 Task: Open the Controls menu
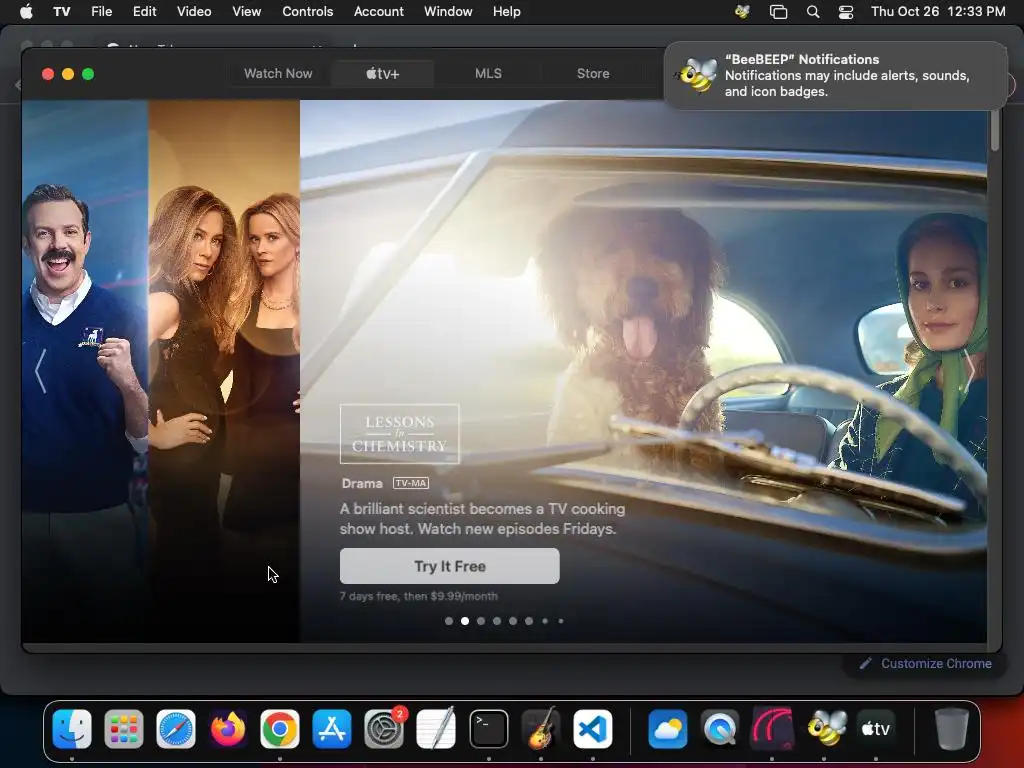click(308, 11)
